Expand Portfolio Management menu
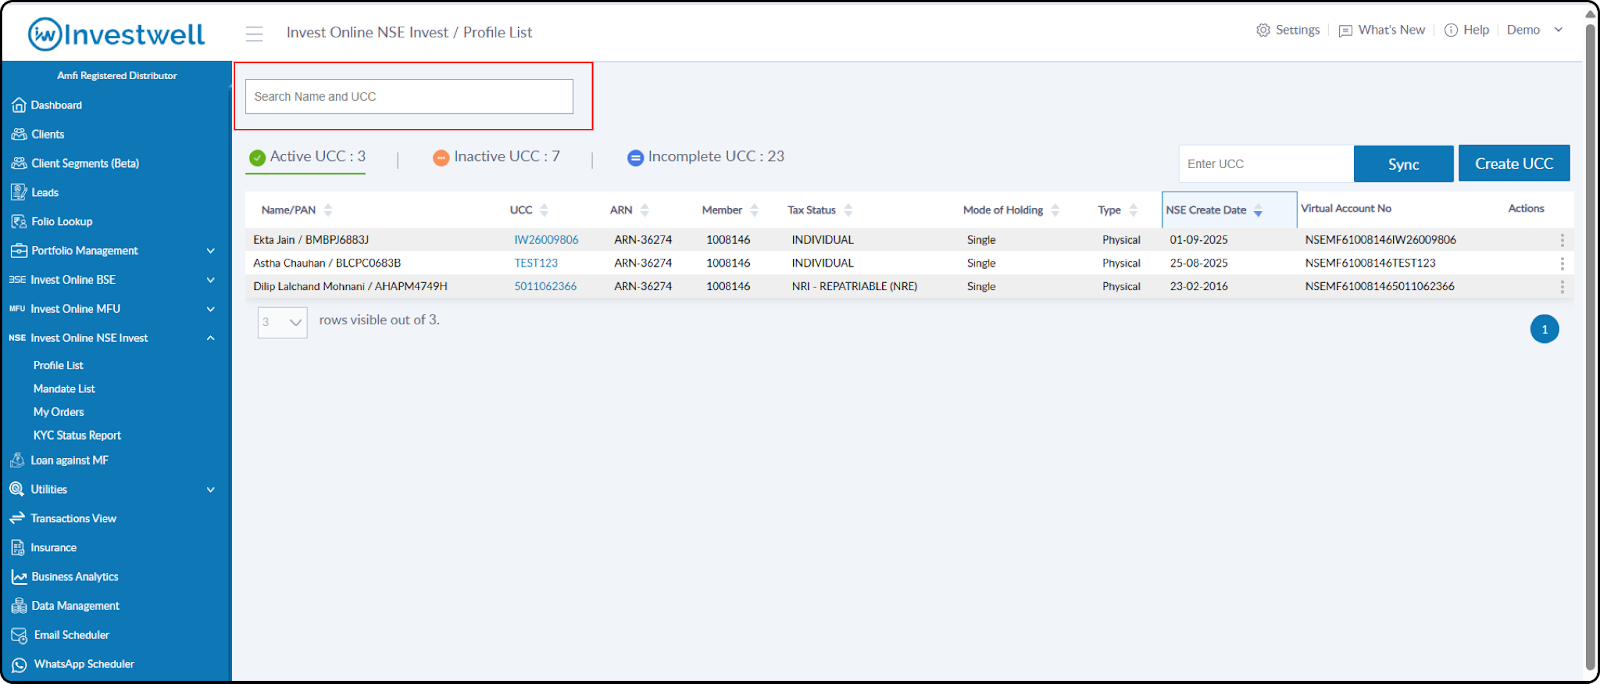 (113, 251)
